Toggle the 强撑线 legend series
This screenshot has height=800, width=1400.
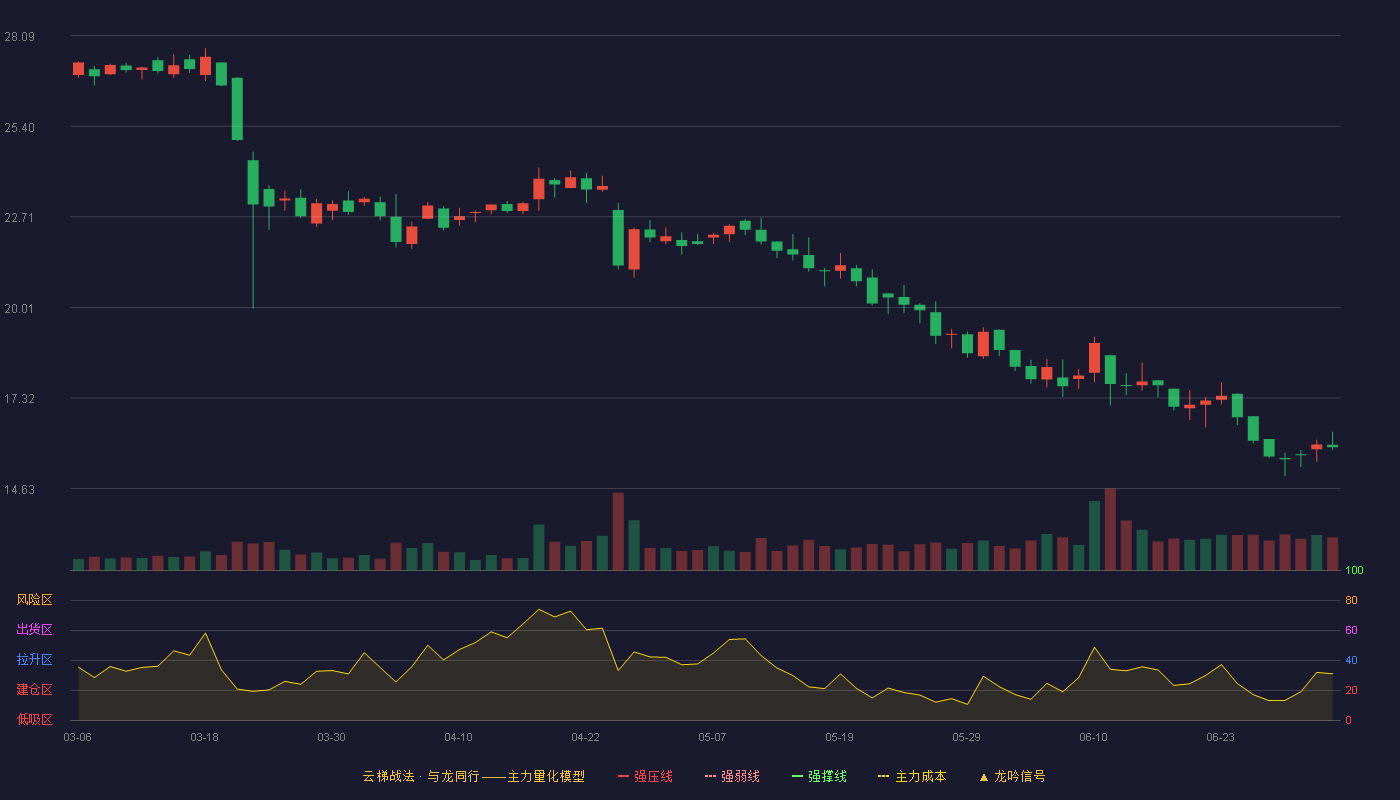point(819,776)
